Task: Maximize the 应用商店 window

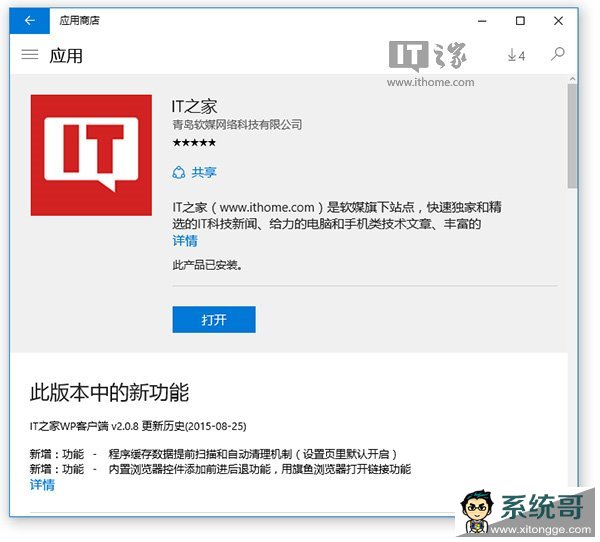Action: click(x=520, y=21)
